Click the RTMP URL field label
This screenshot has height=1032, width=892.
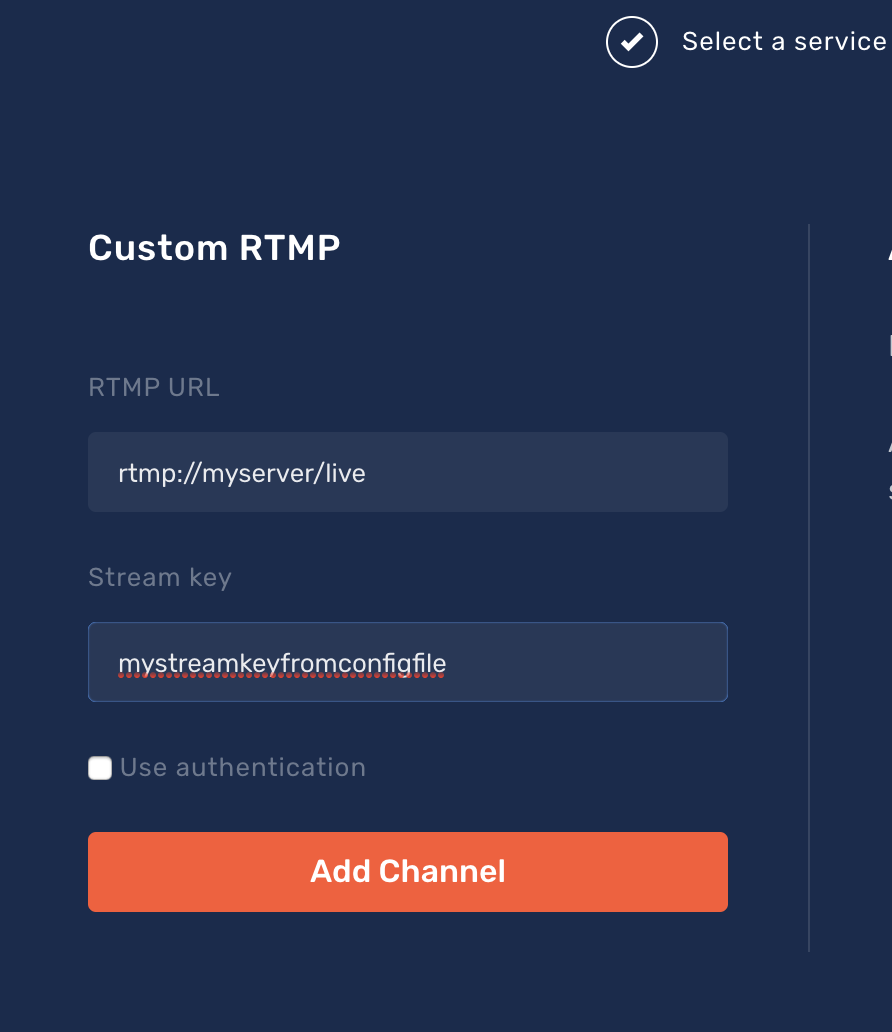tap(154, 388)
